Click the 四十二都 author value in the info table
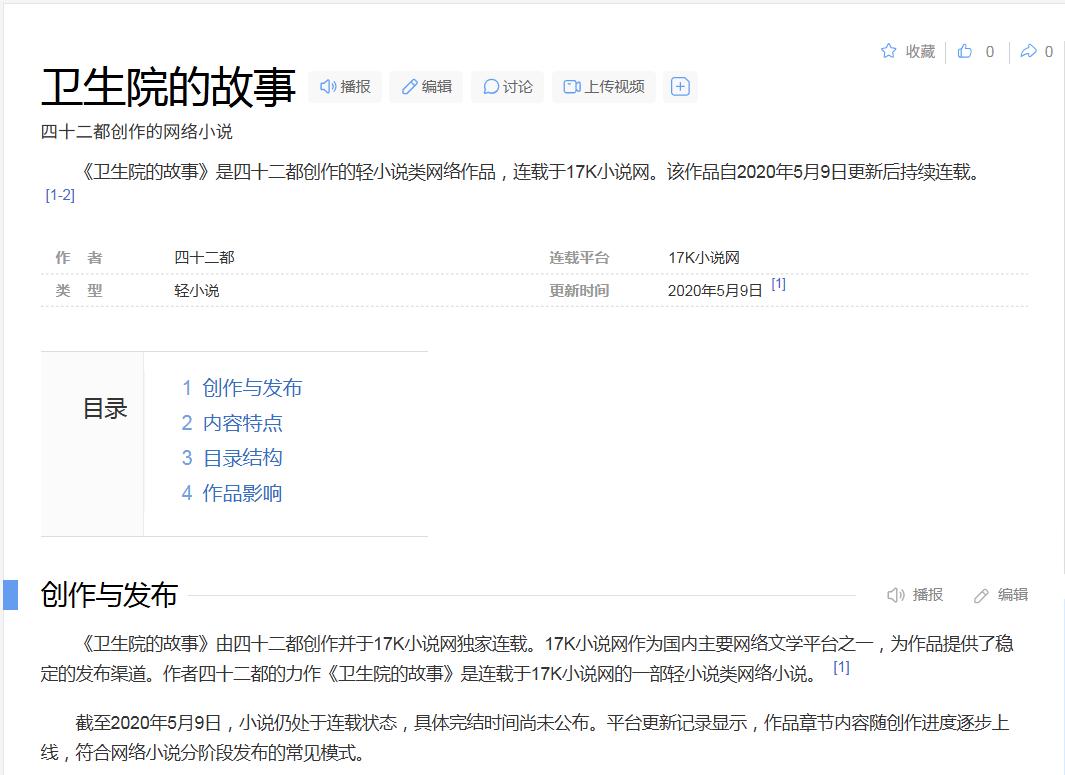Screen dimensions: 1065x775 click(204, 258)
